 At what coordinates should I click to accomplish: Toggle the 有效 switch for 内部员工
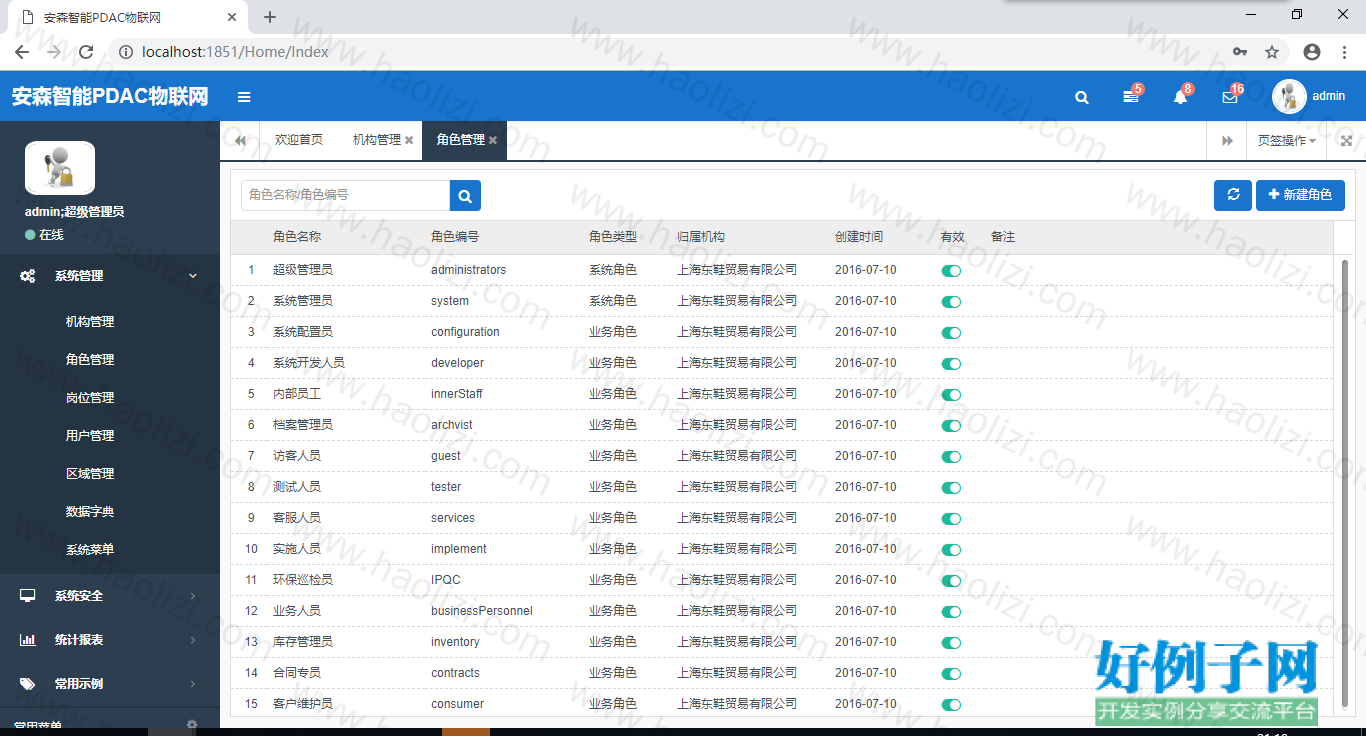[951, 395]
